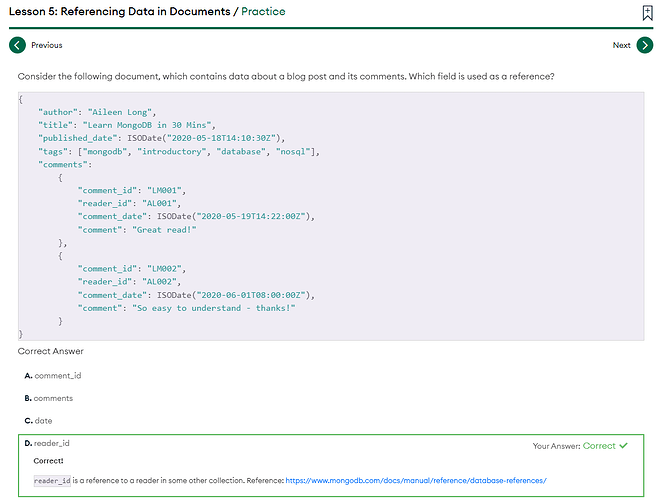Viewport: 659px width, 500px height.
Task: Click the Correct Answer heading
Action: click(x=51, y=351)
